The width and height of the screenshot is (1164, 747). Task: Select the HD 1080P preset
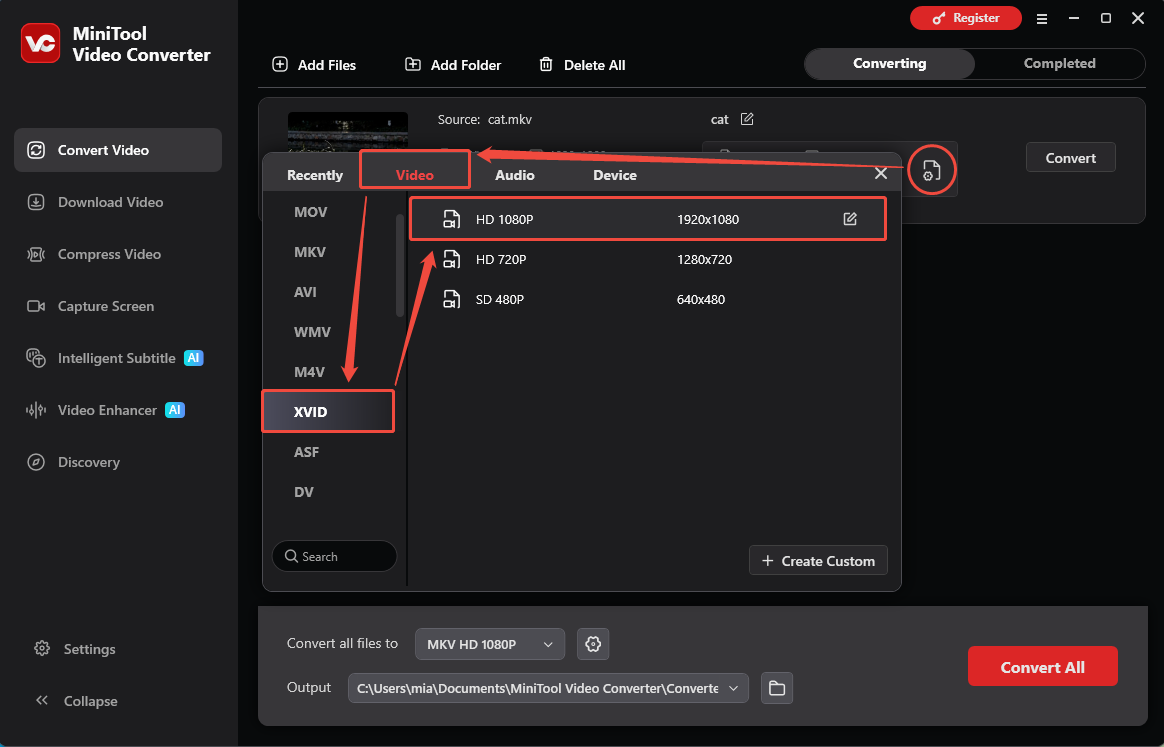[647, 219]
